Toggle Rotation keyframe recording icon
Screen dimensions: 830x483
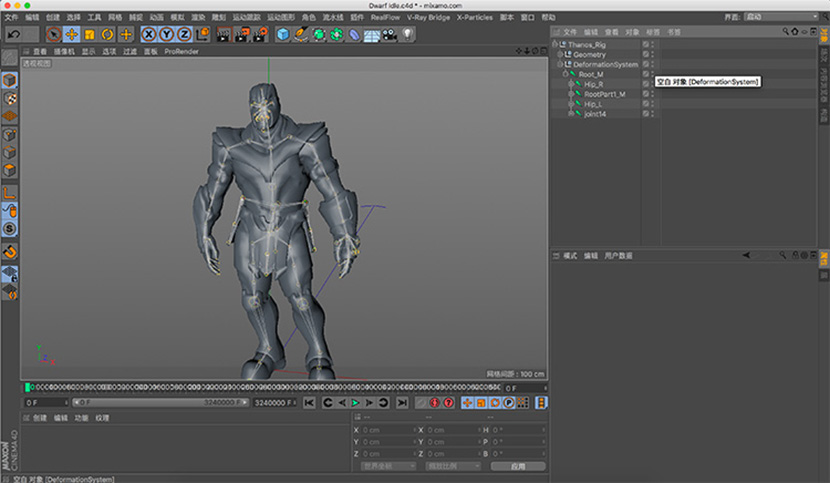click(495, 403)
